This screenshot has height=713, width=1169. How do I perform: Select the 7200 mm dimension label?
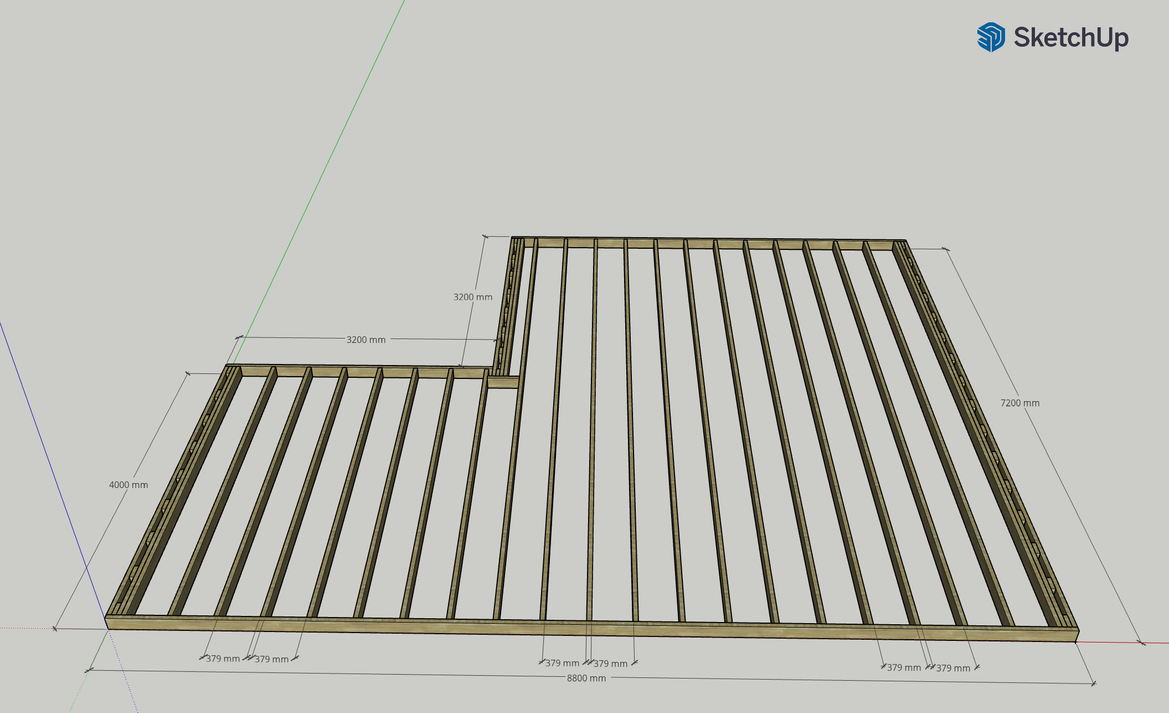(x=1019, y=403)
